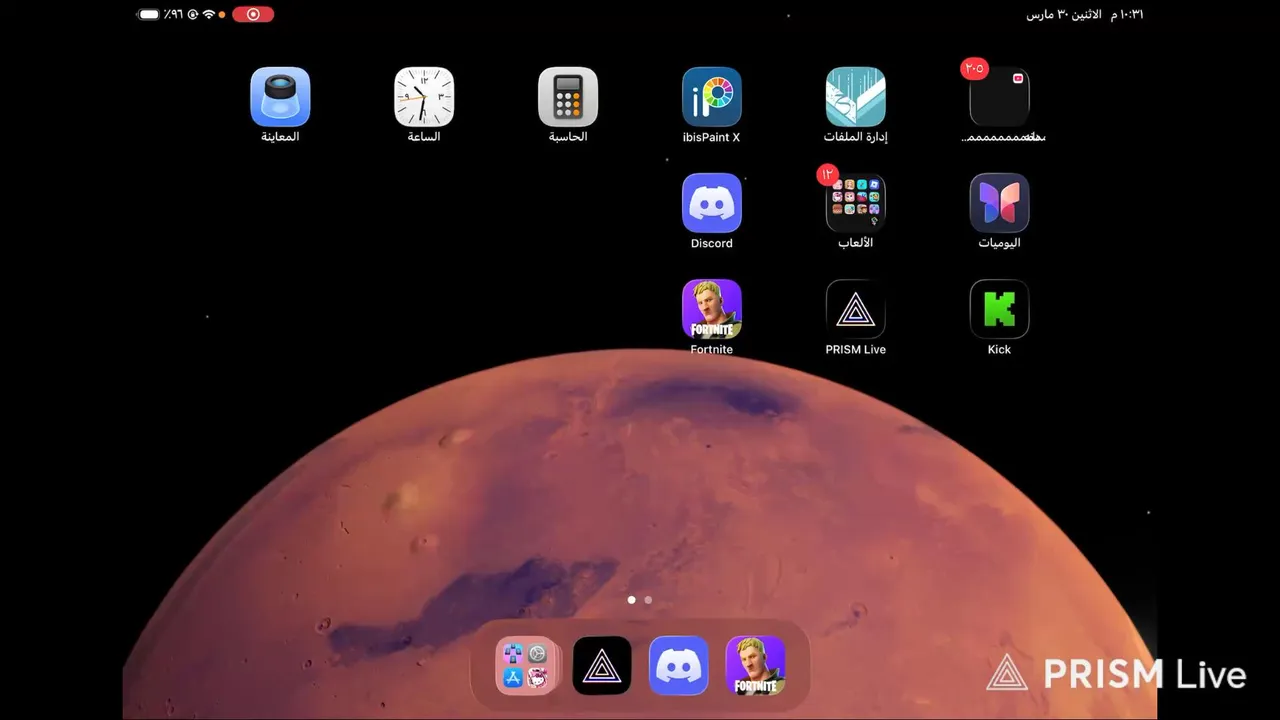1280x720 pixels.
Task: Open the Magnifier app (المعاينة)
Action: coord(280,97)
